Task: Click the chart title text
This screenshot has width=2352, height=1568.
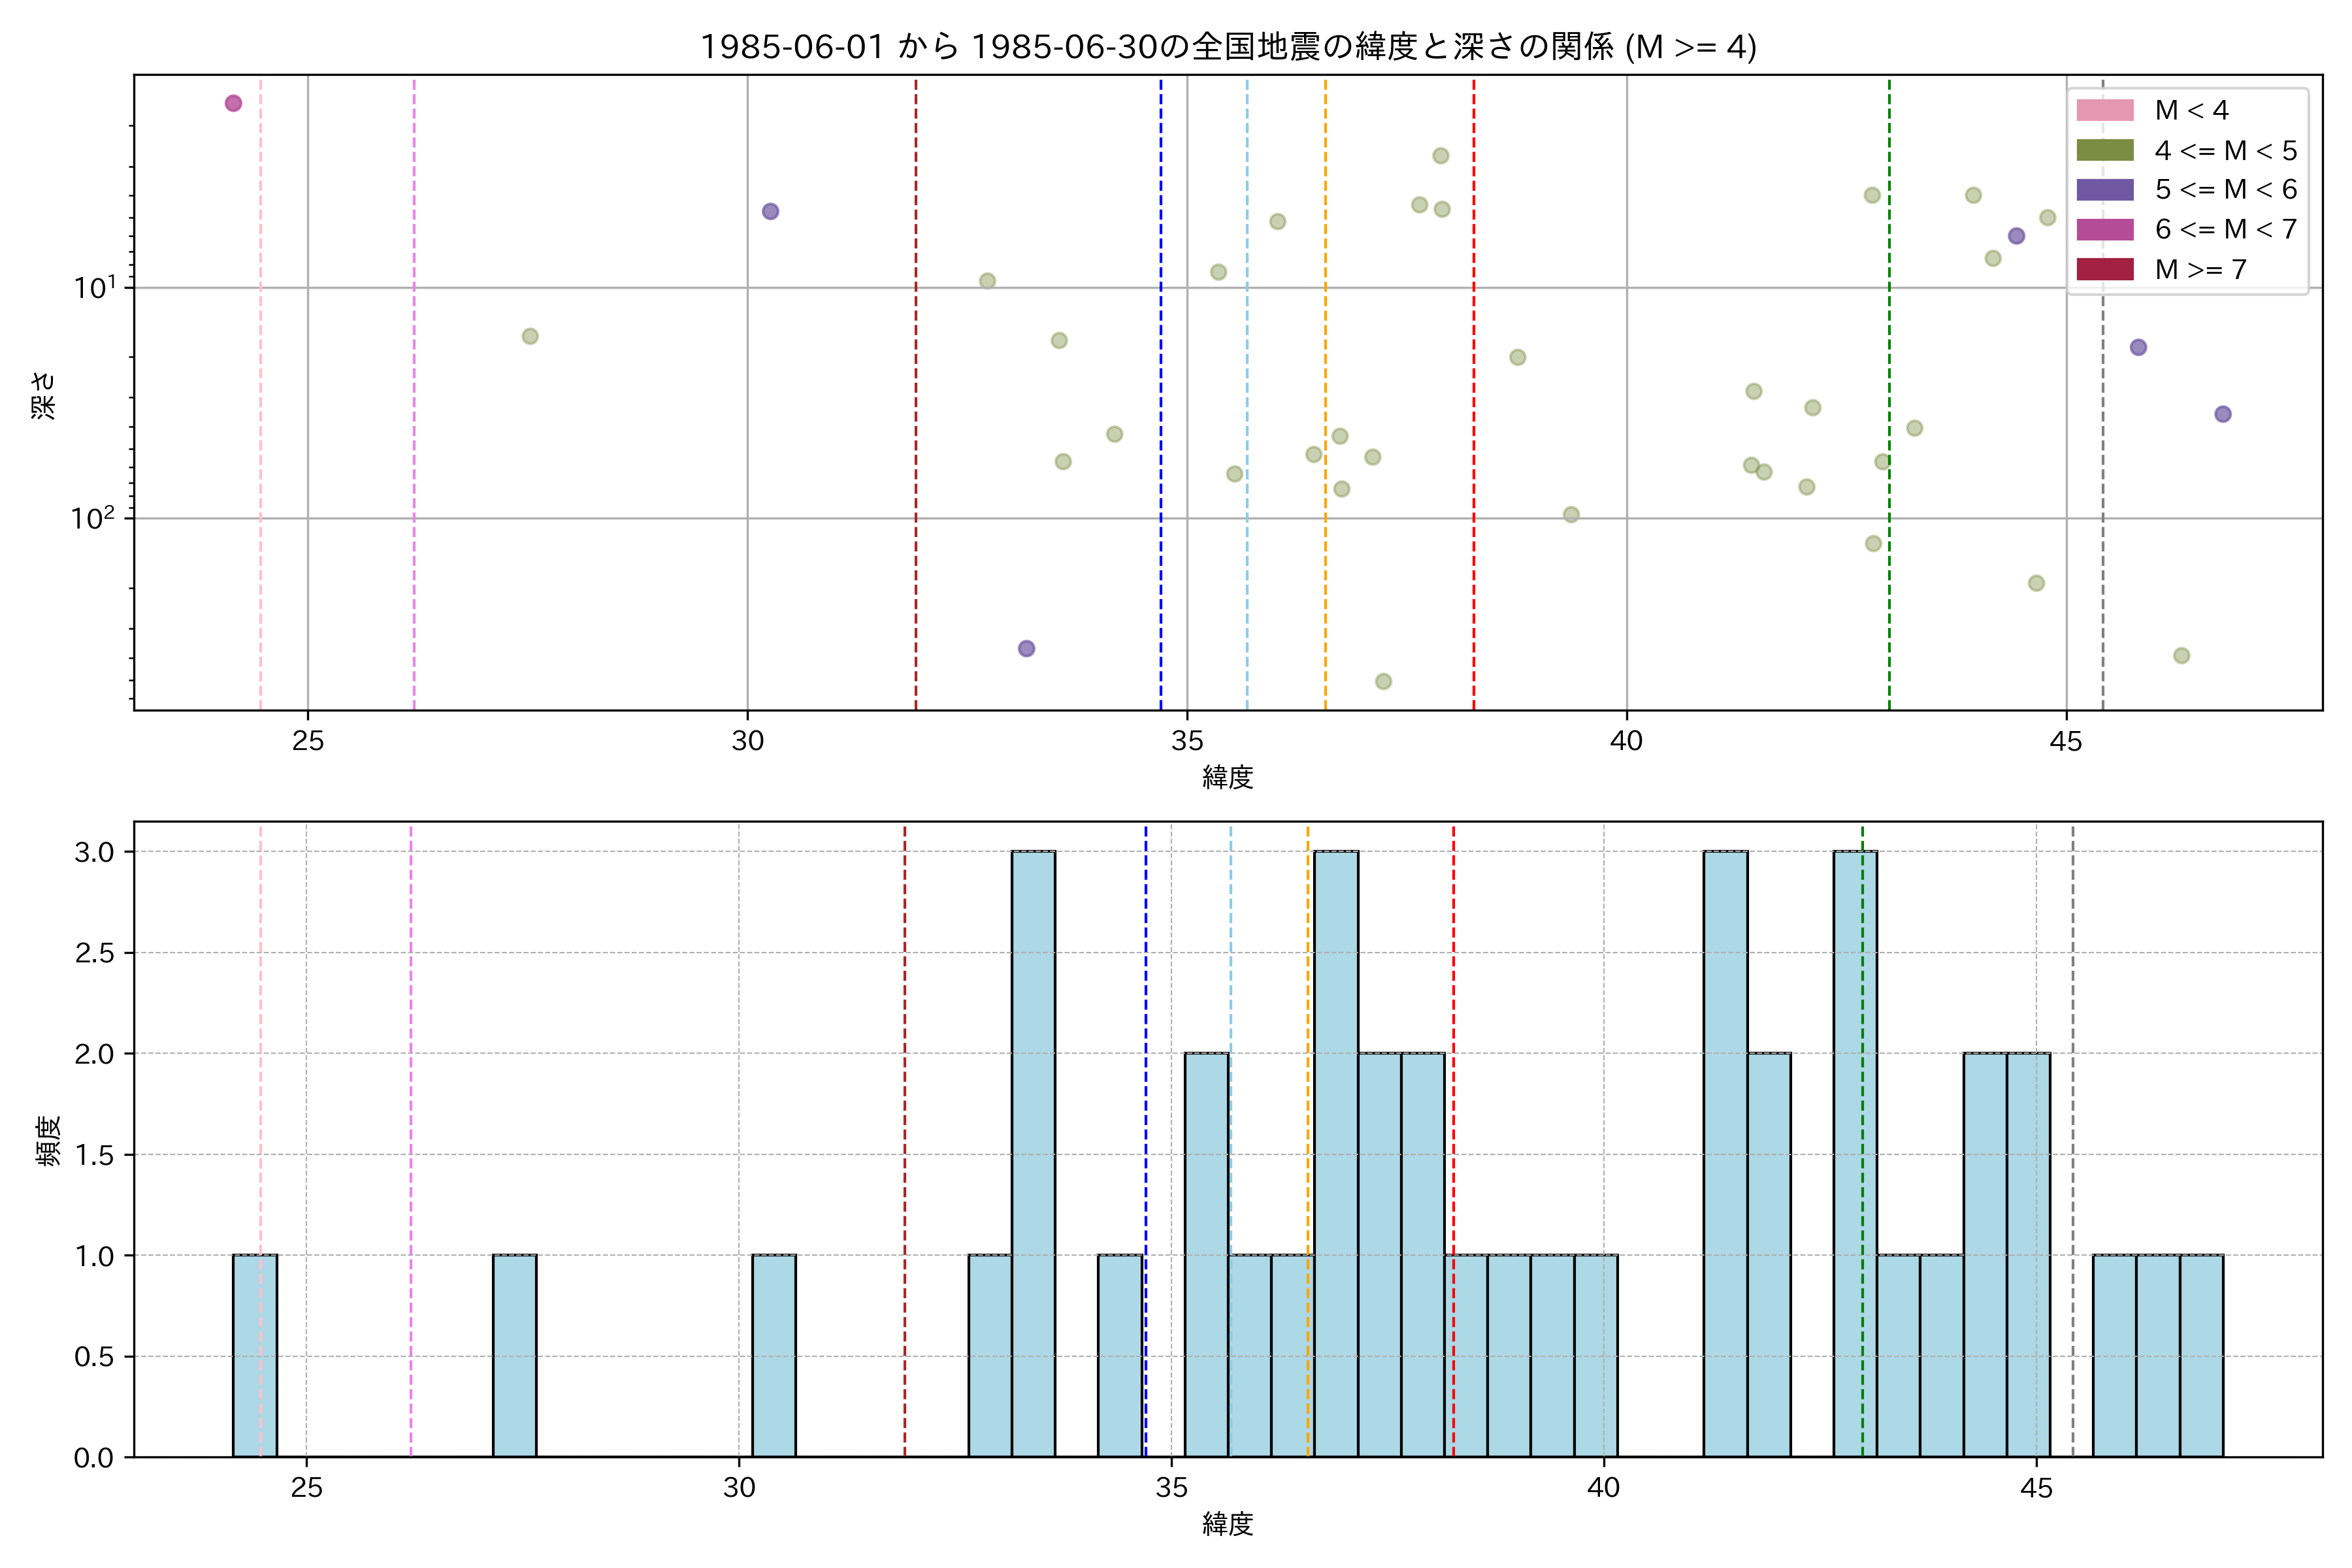Action: coord(1227,47)
